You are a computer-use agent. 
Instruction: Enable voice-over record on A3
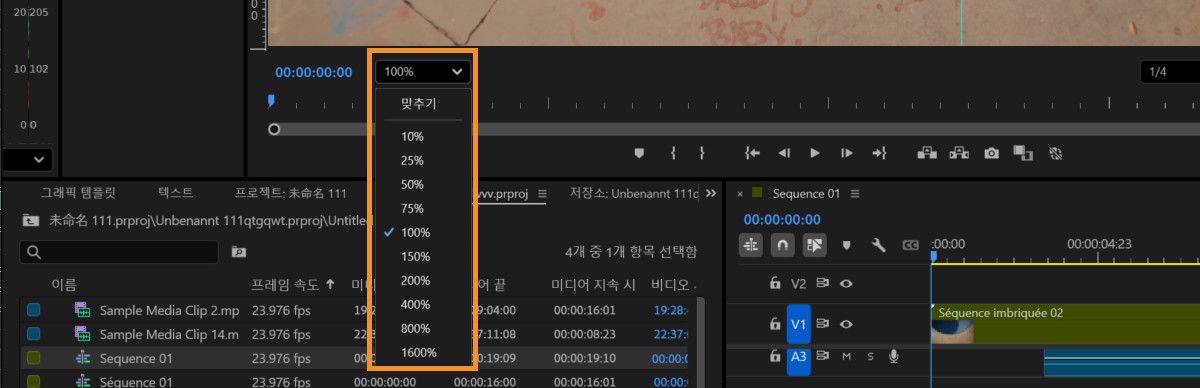tap(893, 356)
